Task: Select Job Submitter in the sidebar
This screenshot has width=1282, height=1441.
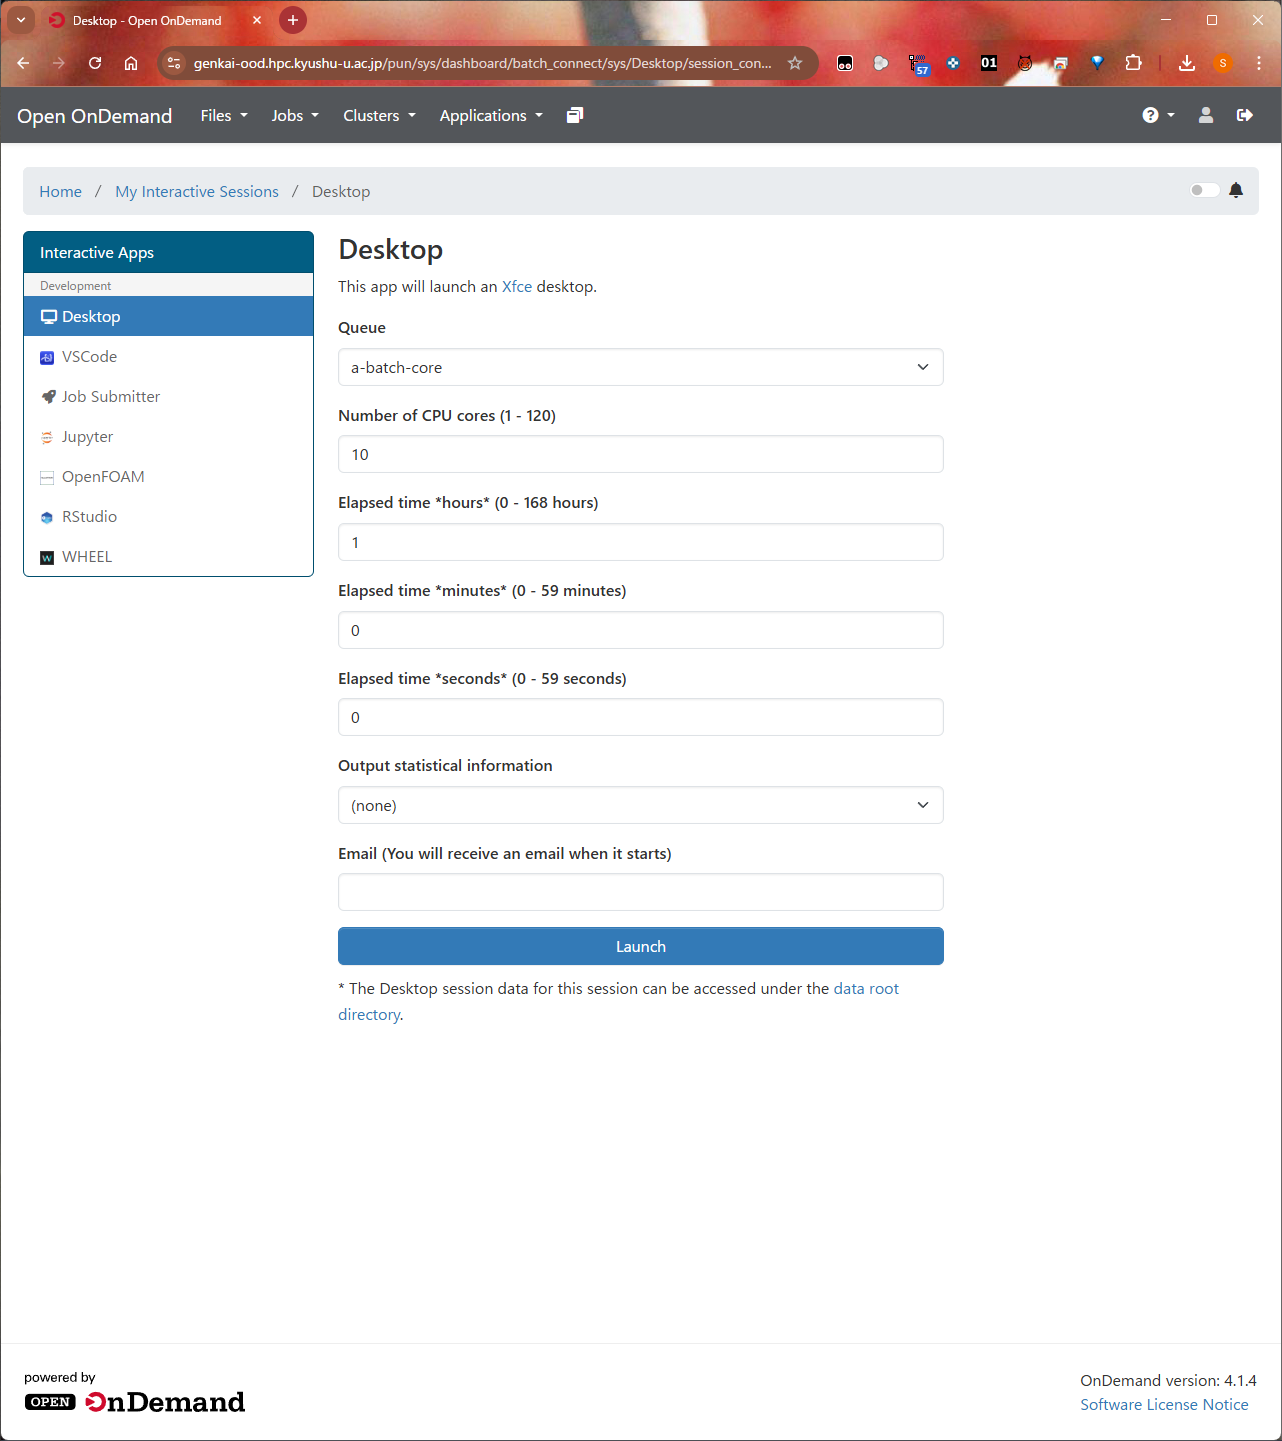Action: 169,396
